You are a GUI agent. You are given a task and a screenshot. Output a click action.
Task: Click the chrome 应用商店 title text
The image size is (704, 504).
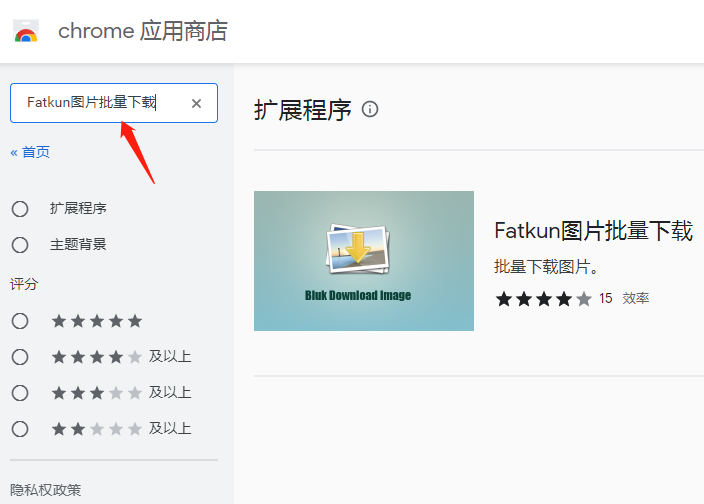(x=142, y=32)
